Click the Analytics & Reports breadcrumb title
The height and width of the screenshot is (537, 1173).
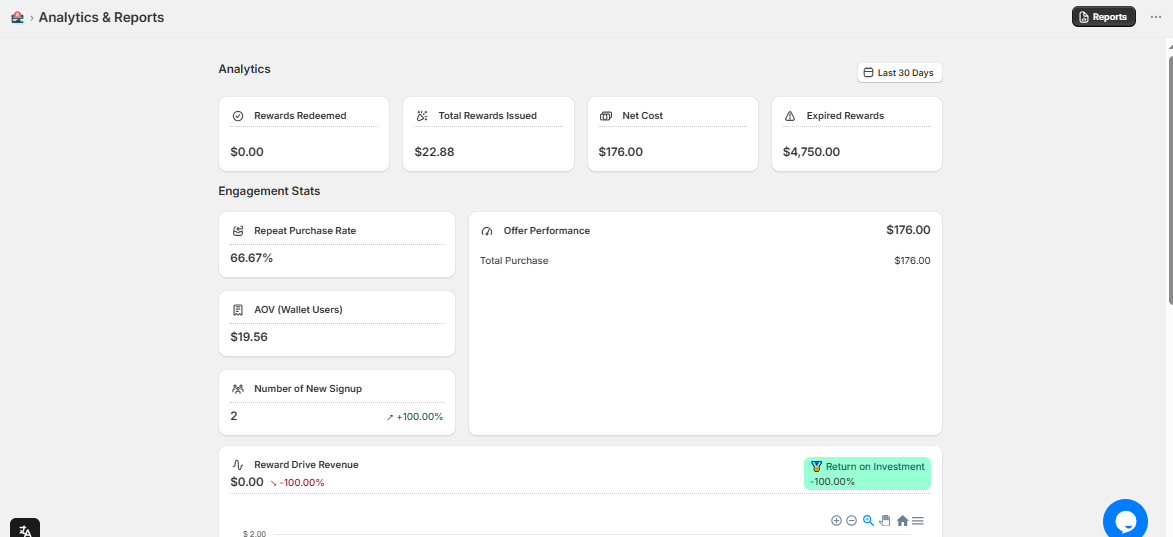point(101,17)
